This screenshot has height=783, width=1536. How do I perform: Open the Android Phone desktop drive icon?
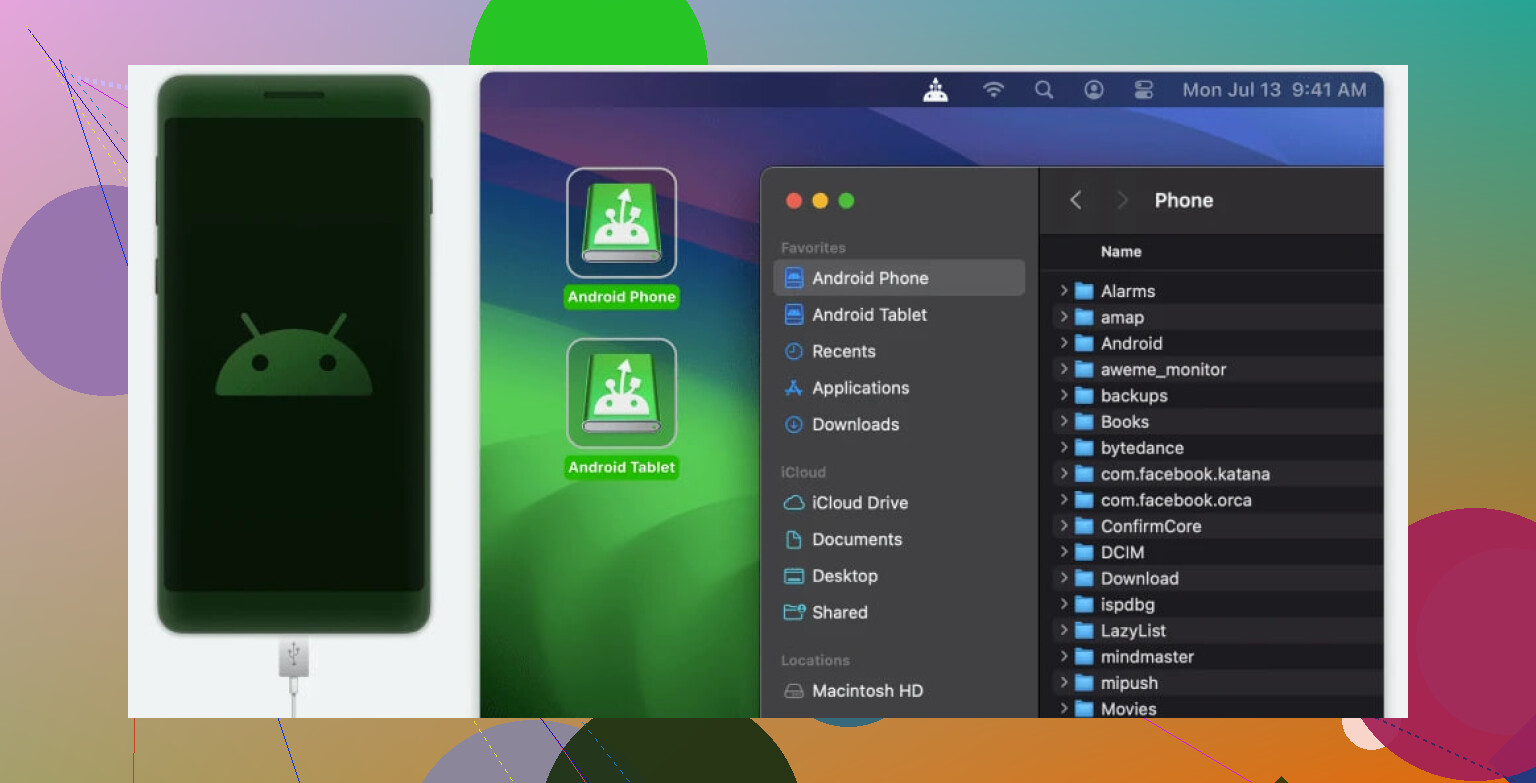point(621,223)
